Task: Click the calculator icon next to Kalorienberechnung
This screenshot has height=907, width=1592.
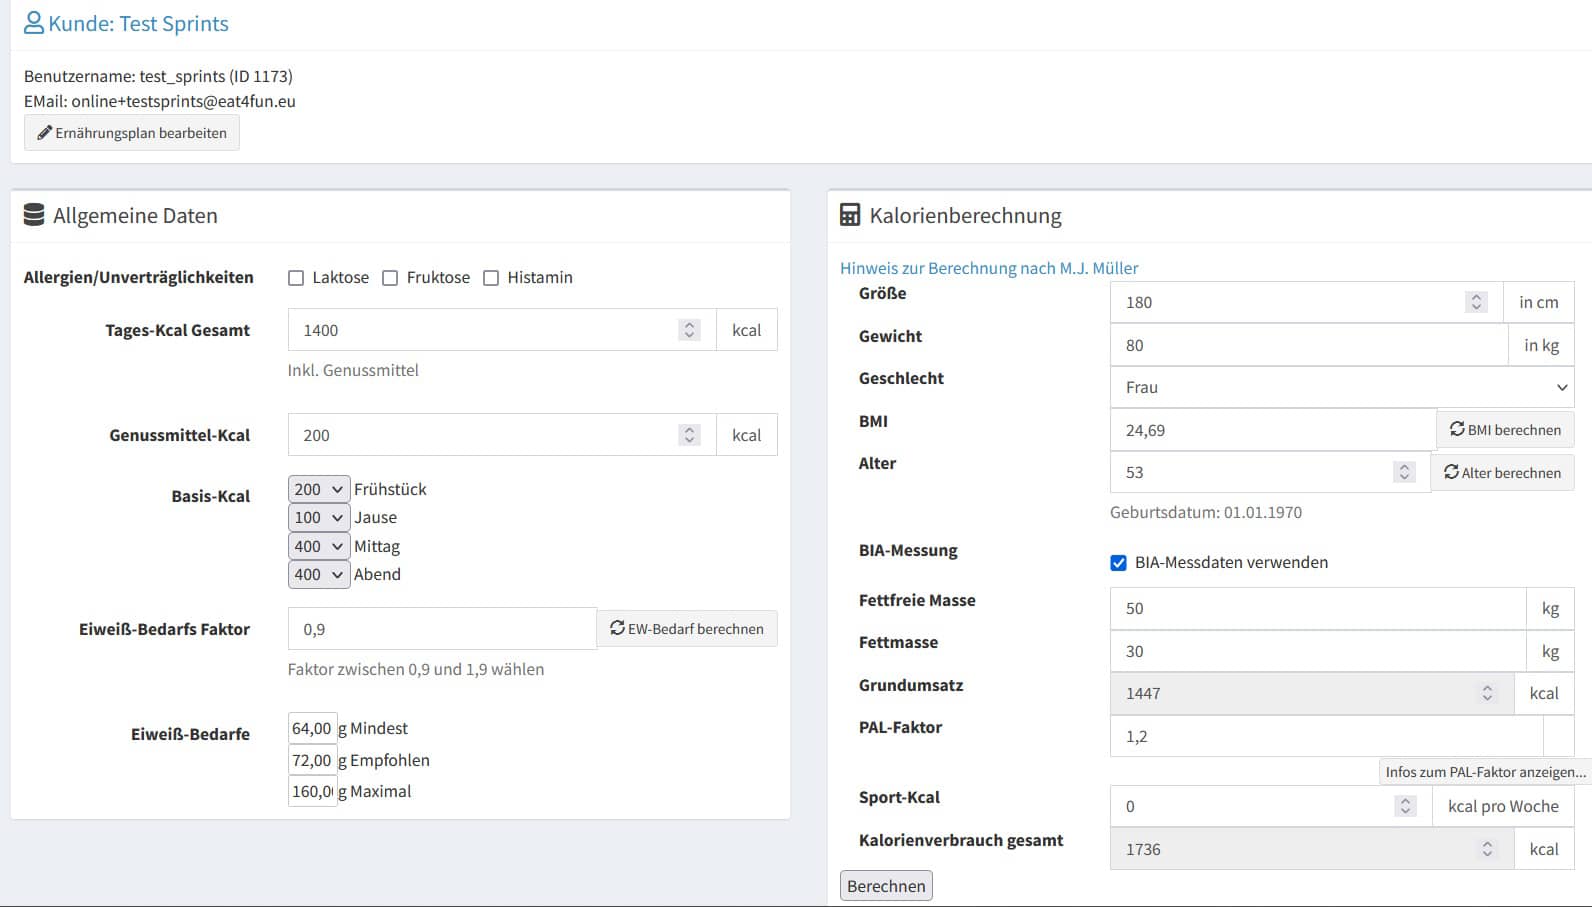Action: point(850,215)
